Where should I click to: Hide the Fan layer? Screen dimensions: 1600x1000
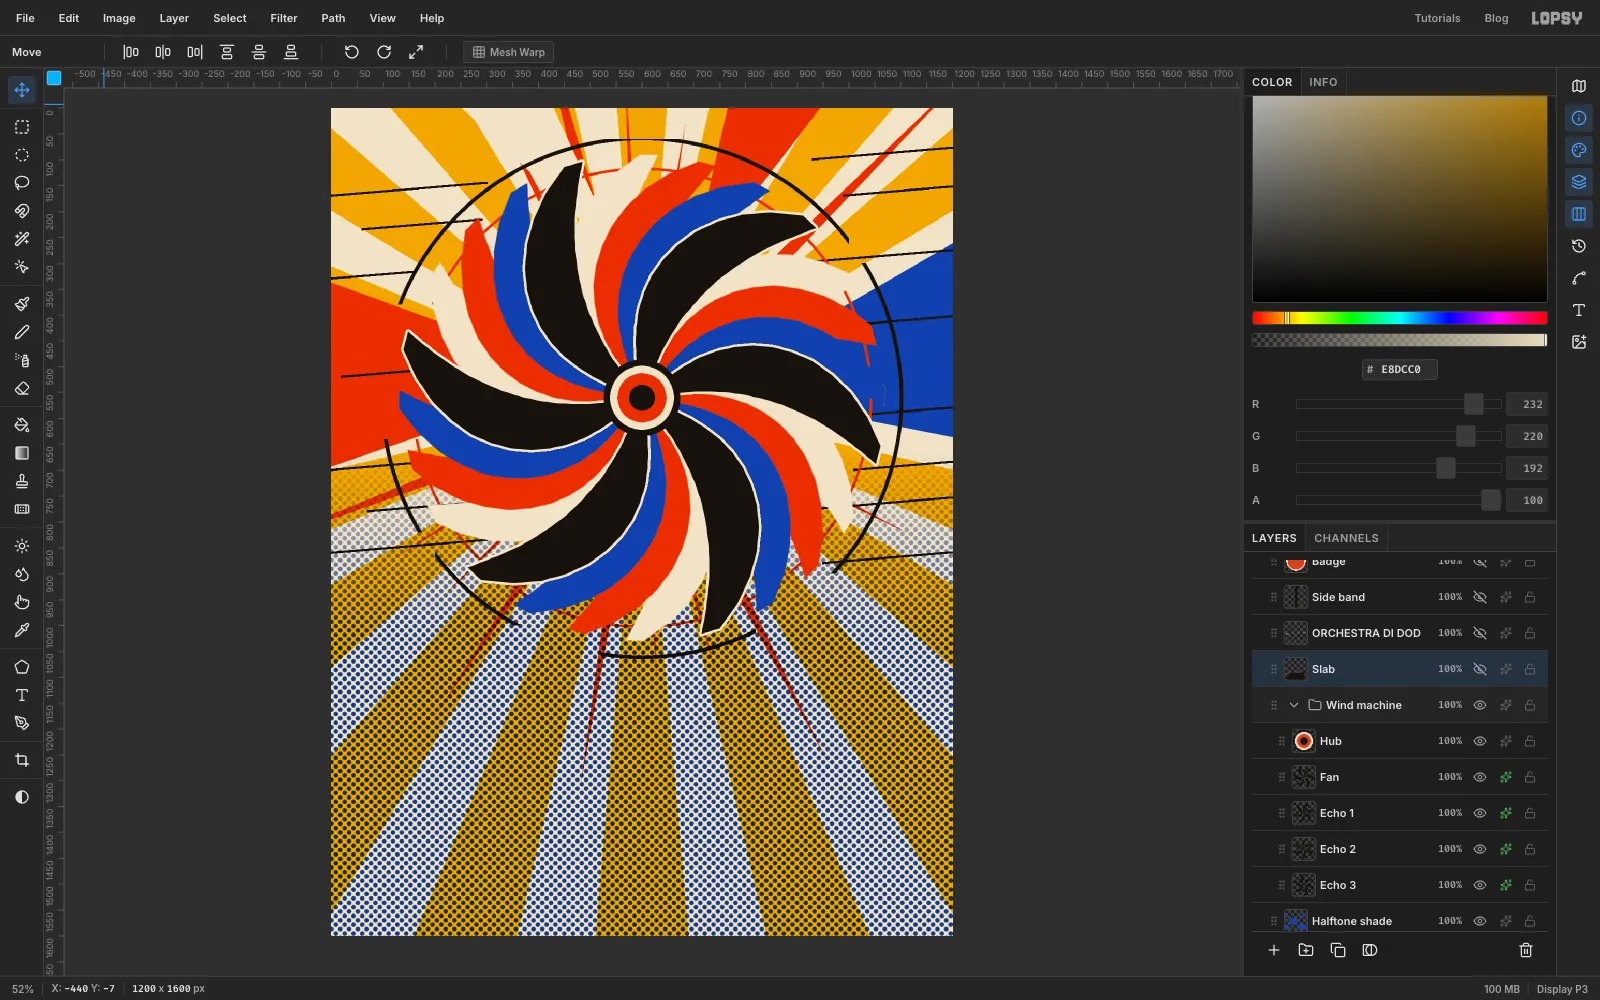coord(1480,777)
